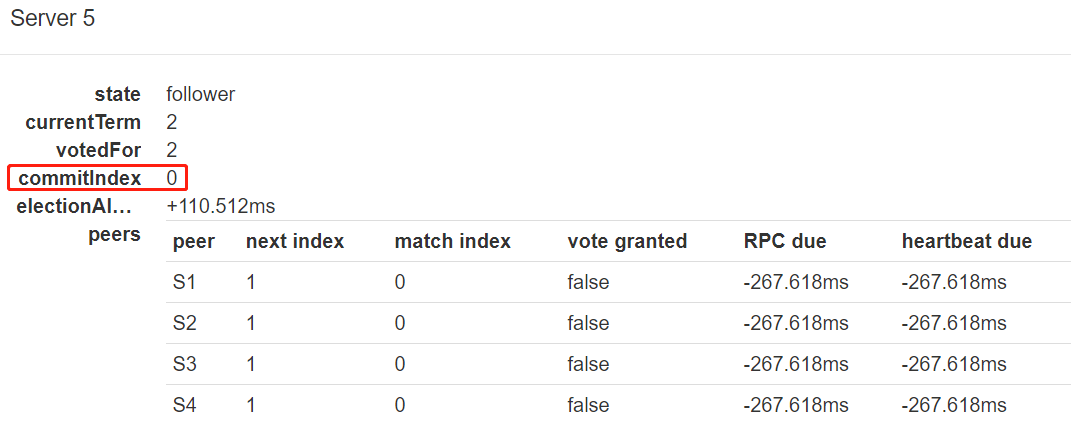Click the Server 5 dialog title
This screenshot has height=432, width=1071.
53,18
